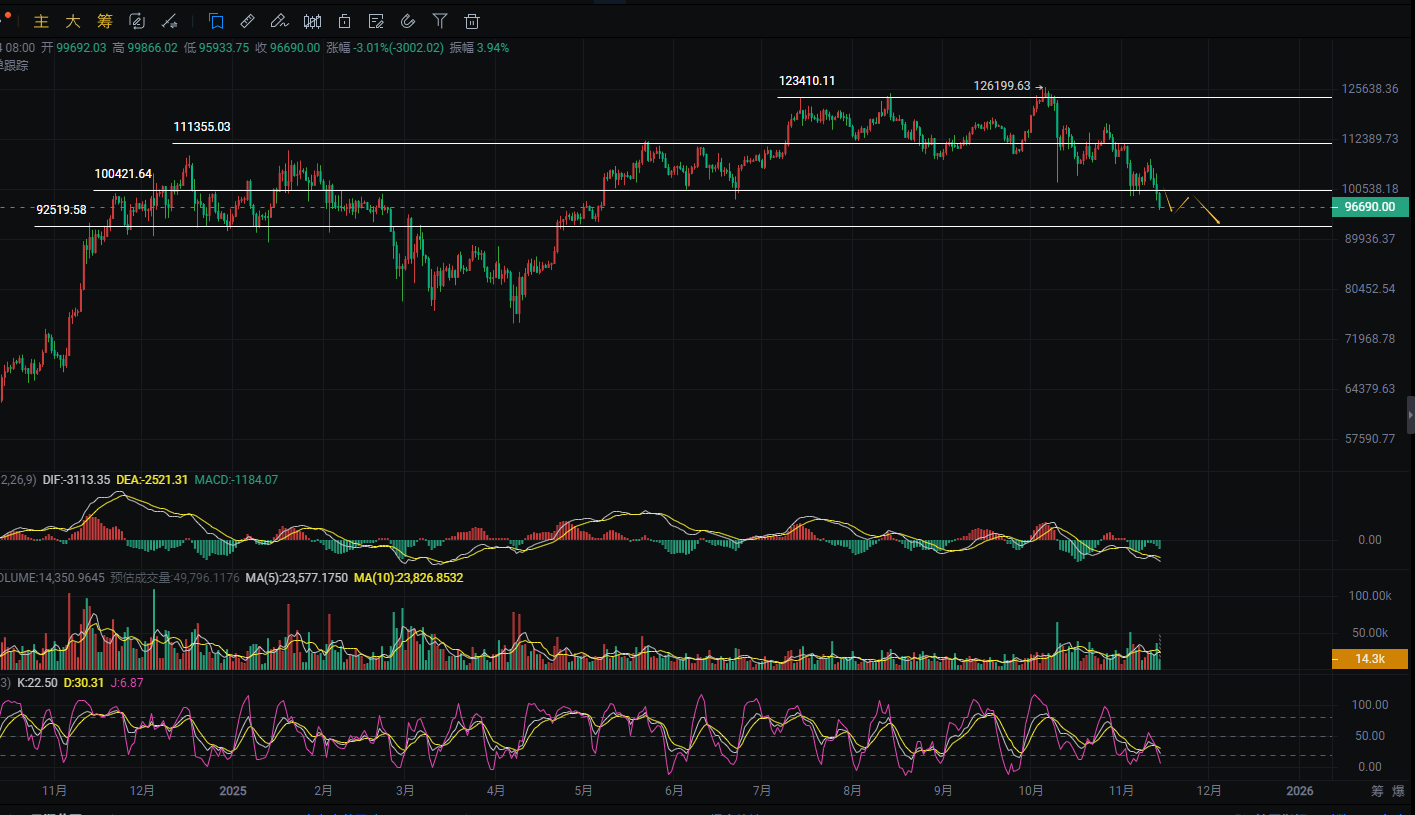This screenshot has width=1415, height=815.
Task: Click the cycle-switch icon with arrows
Action: click(x=137, y=21)
